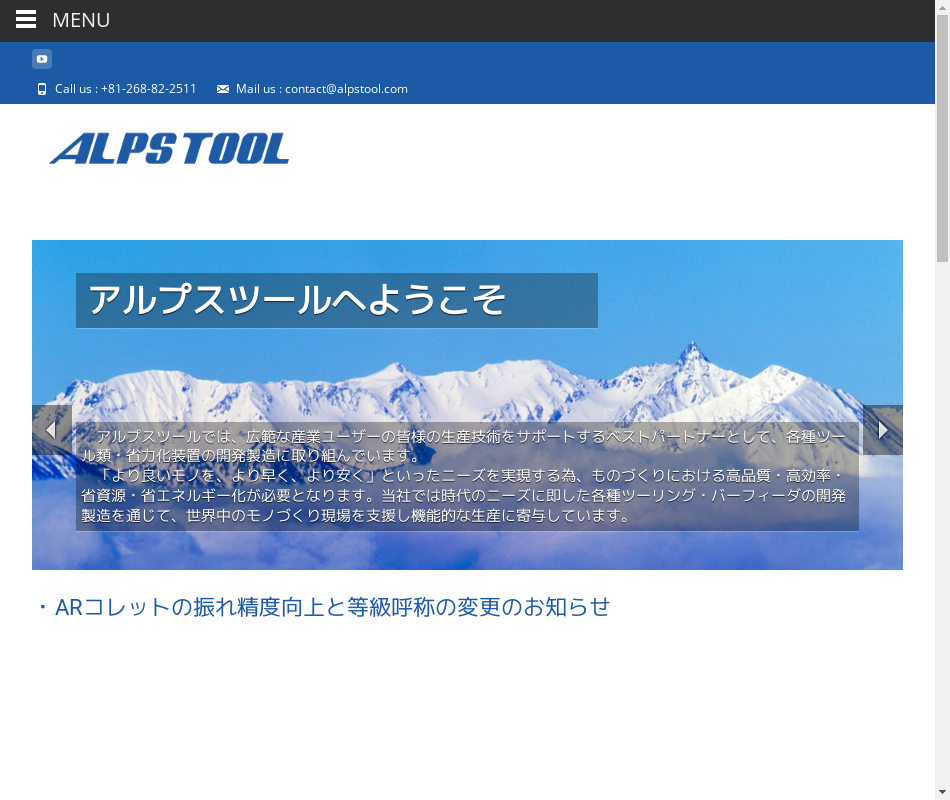Screen dimensions: 950x800
Task: Click the Call us phone number
Action: (126, 89)
